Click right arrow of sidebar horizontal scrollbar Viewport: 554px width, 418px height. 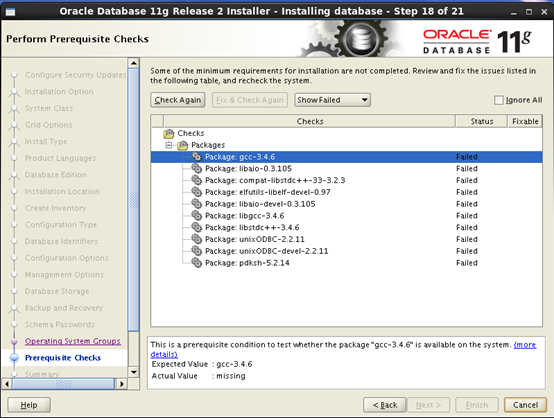click(122, 384)
